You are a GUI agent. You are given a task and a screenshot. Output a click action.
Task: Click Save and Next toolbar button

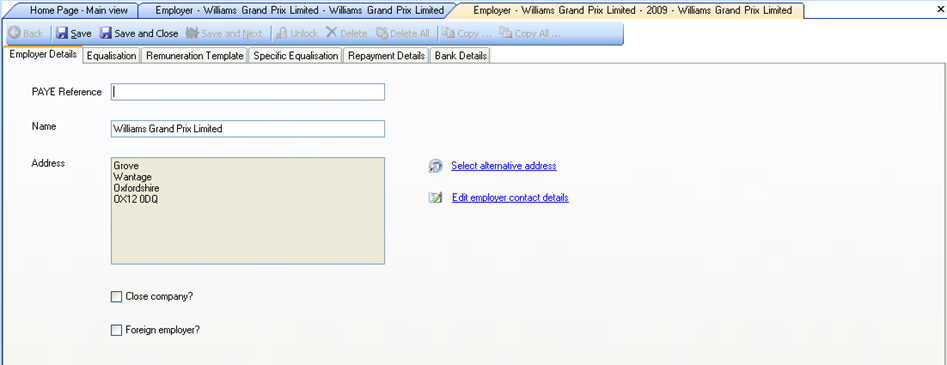[224, 33]
